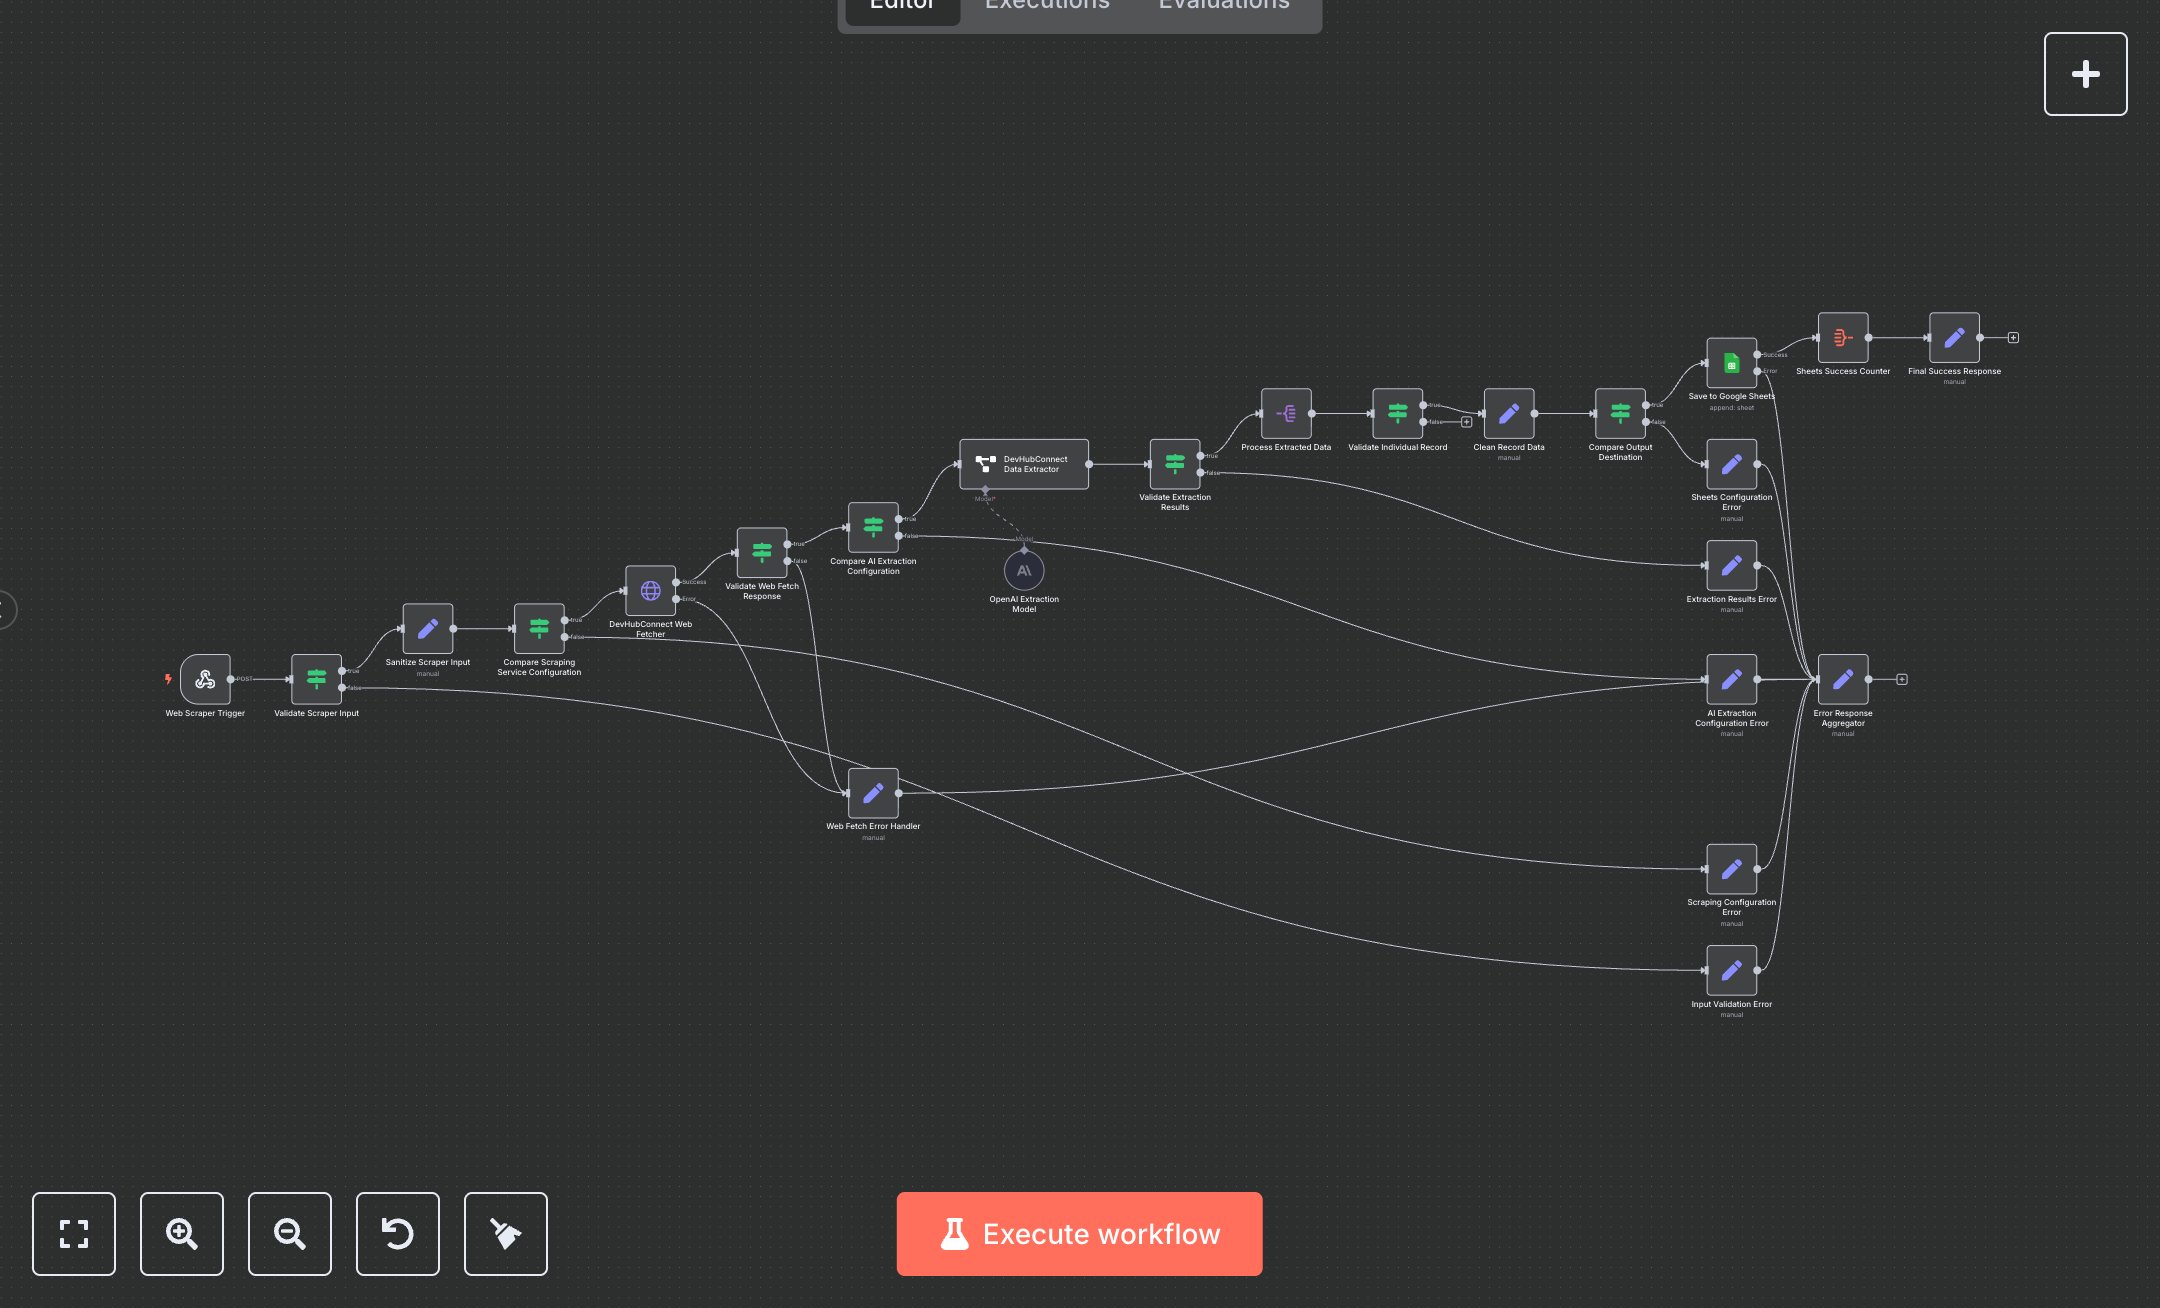Click the reset zoom circular arrow icon
2160x1308 pixels.
(x=397, y=1234)
